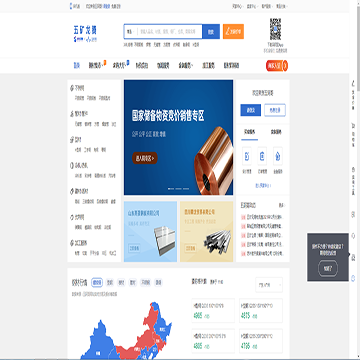360x360 pixels.
Task: Click the third service icon under the services tabs
Action: 278,156
